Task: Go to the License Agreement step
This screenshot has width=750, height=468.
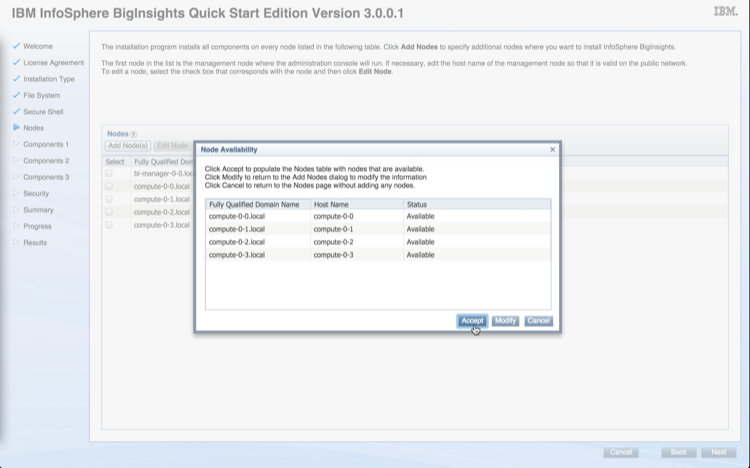Action: [54, 63]
